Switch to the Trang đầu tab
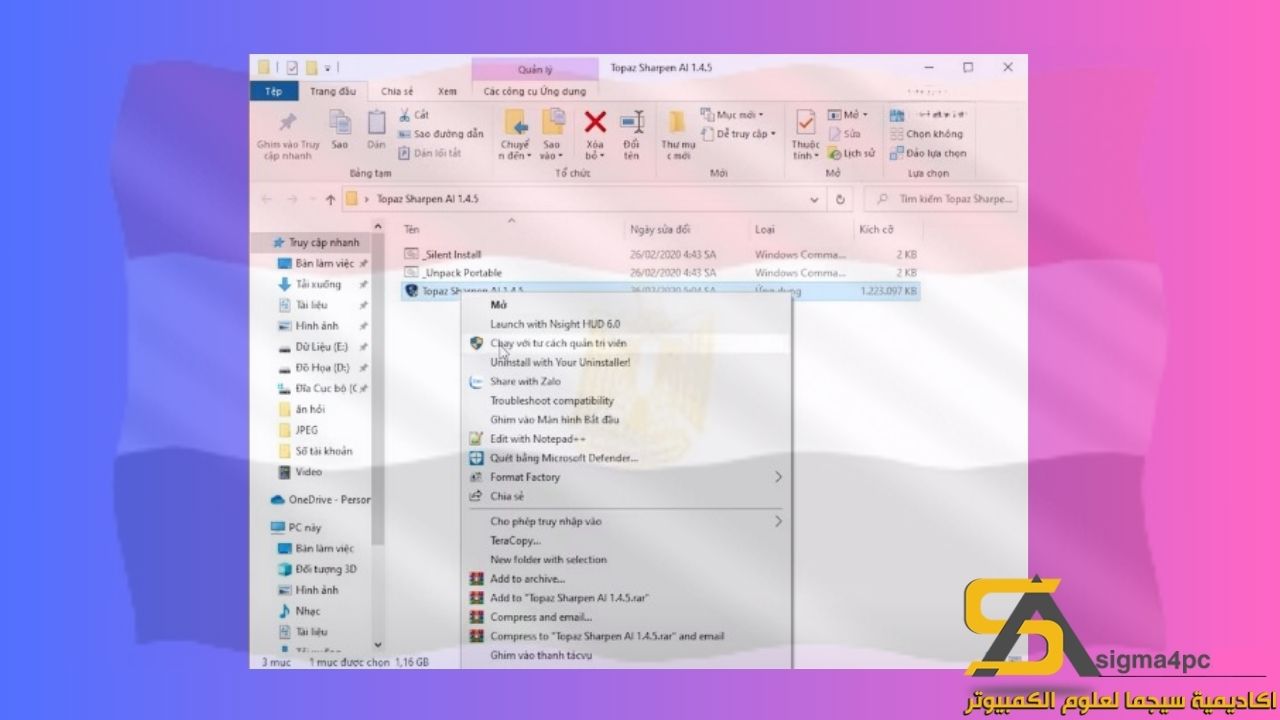The image size is (1280, 720). [x=333, y=91]
